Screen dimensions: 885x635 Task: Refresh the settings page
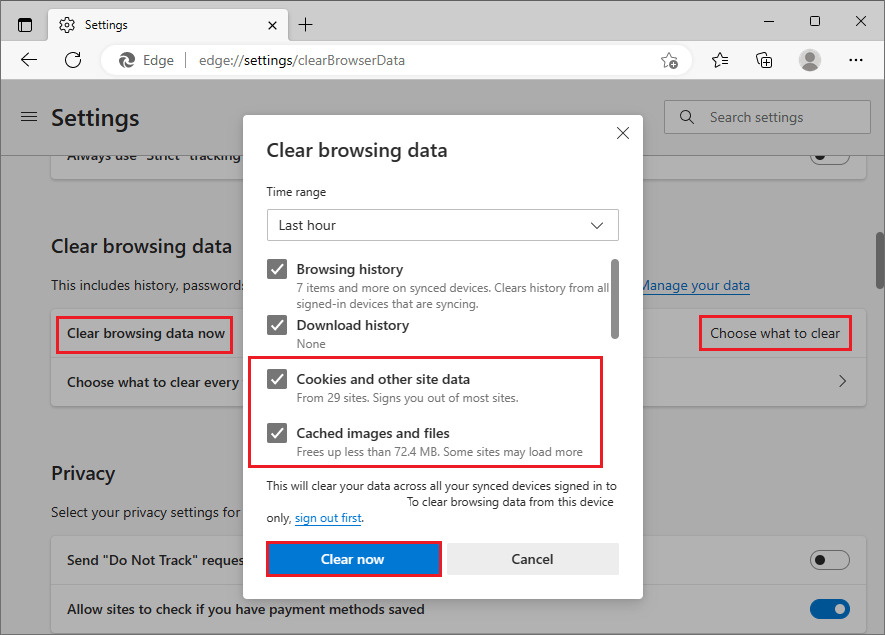pyautogui.click(x=72, y=60)
